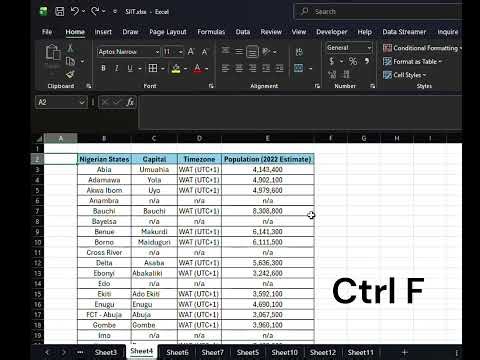Apply Percent Style format
The width and height of the screenshot is (480, 360).
click(x=353, y=61)
